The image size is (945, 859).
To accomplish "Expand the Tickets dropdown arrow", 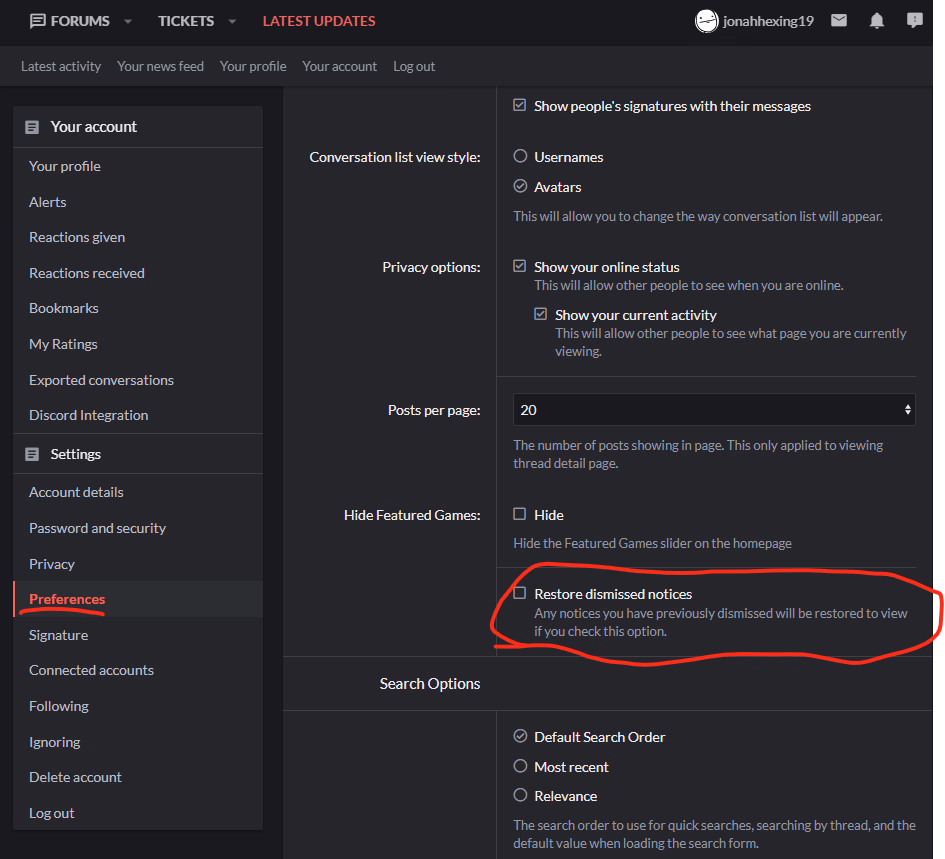I will [232, 21].
